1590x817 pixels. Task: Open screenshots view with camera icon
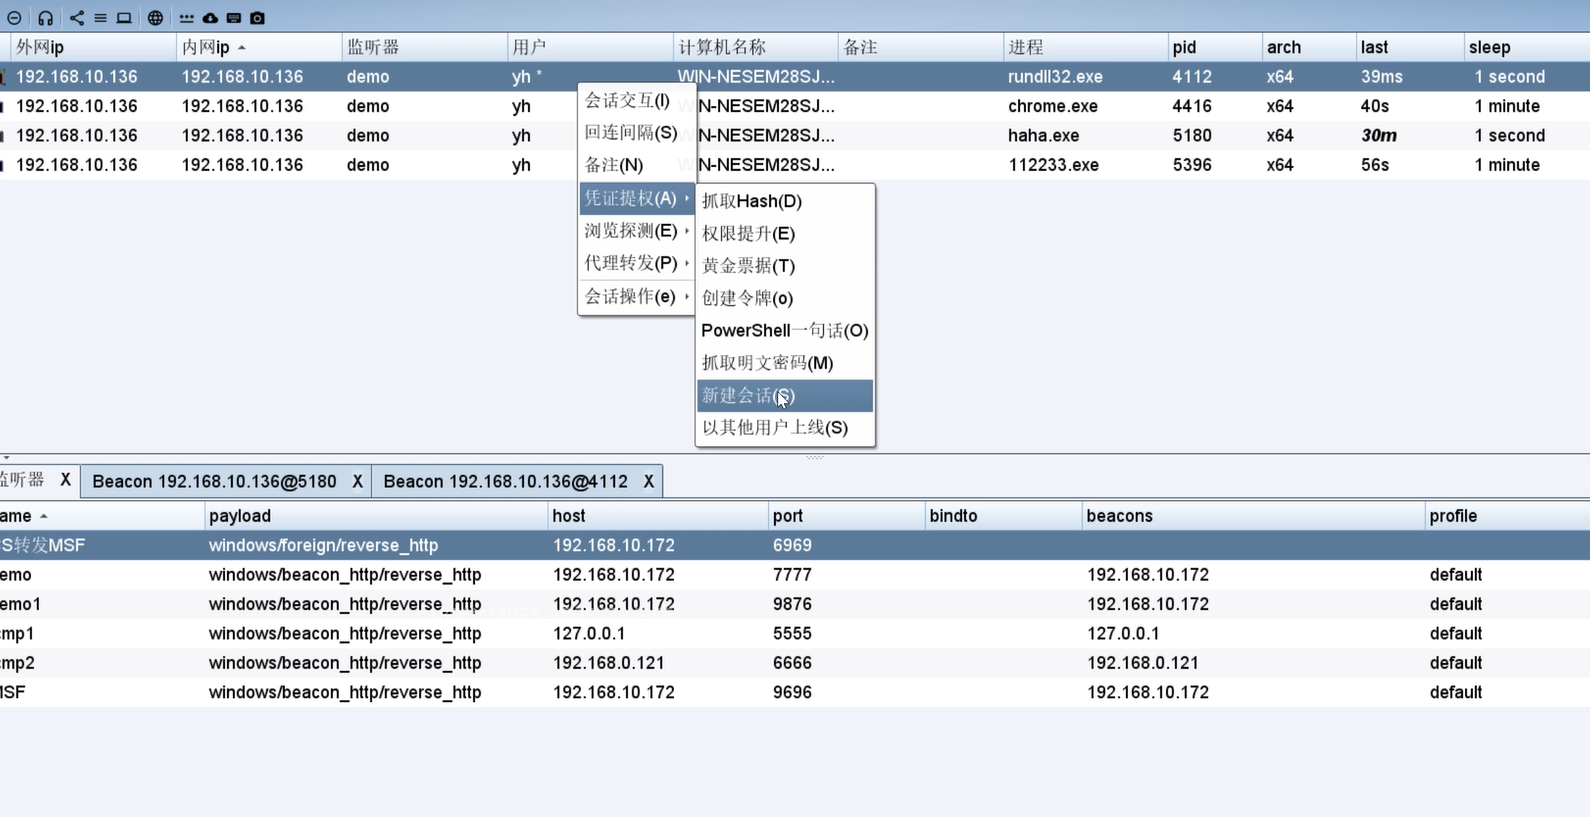click(x=257, y=18)
